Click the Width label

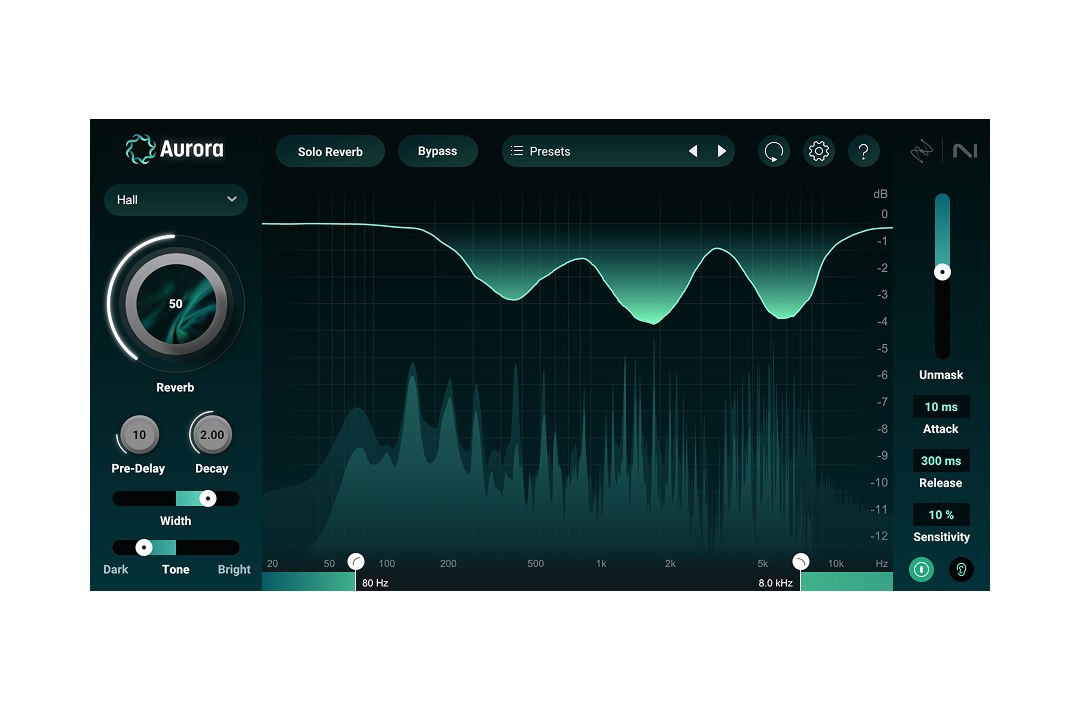176,521
